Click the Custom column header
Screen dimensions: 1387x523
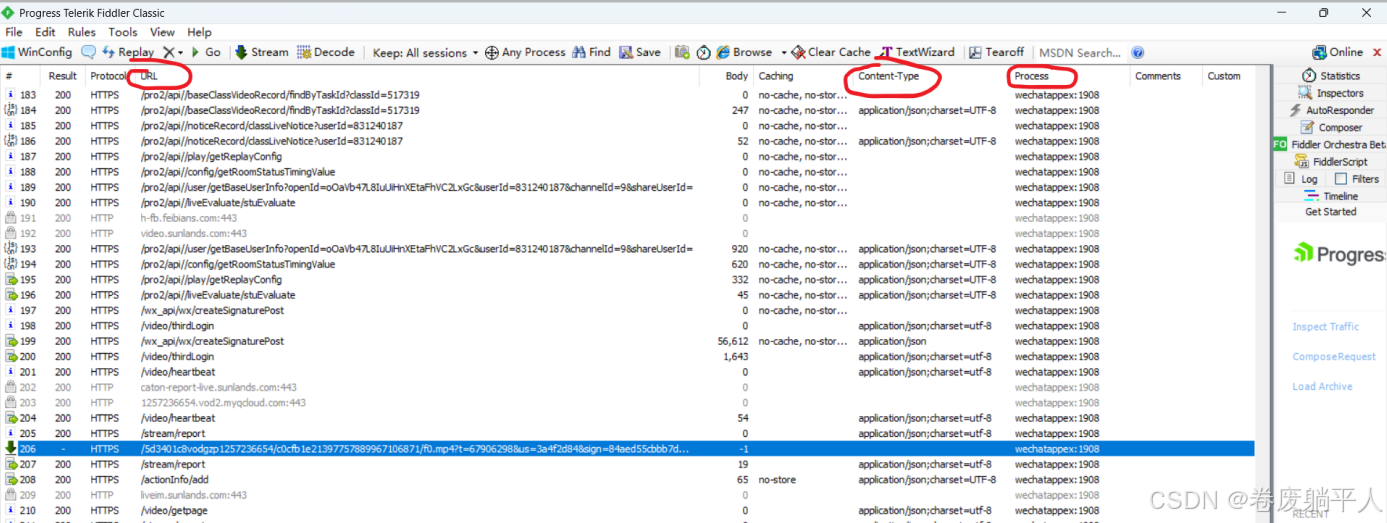pyautogui.click(x=1228, y=76)
